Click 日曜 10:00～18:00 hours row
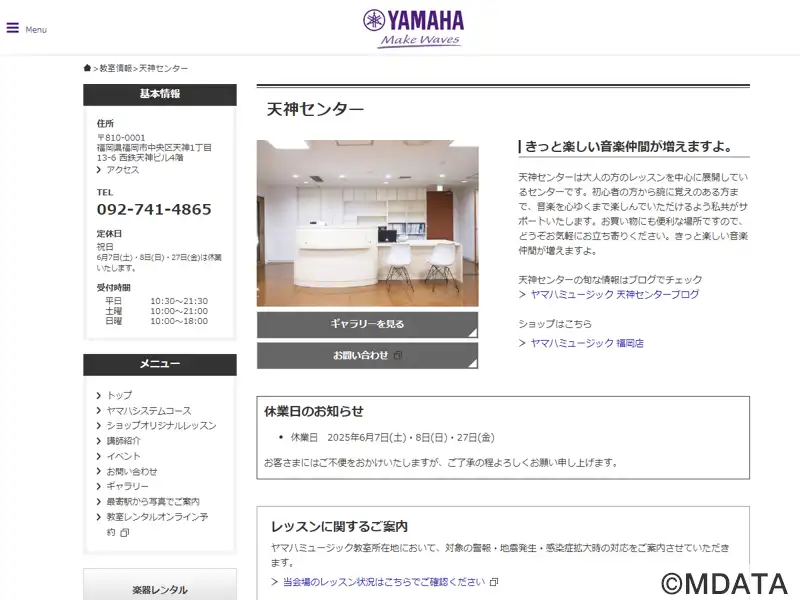 tap(157, 321)
